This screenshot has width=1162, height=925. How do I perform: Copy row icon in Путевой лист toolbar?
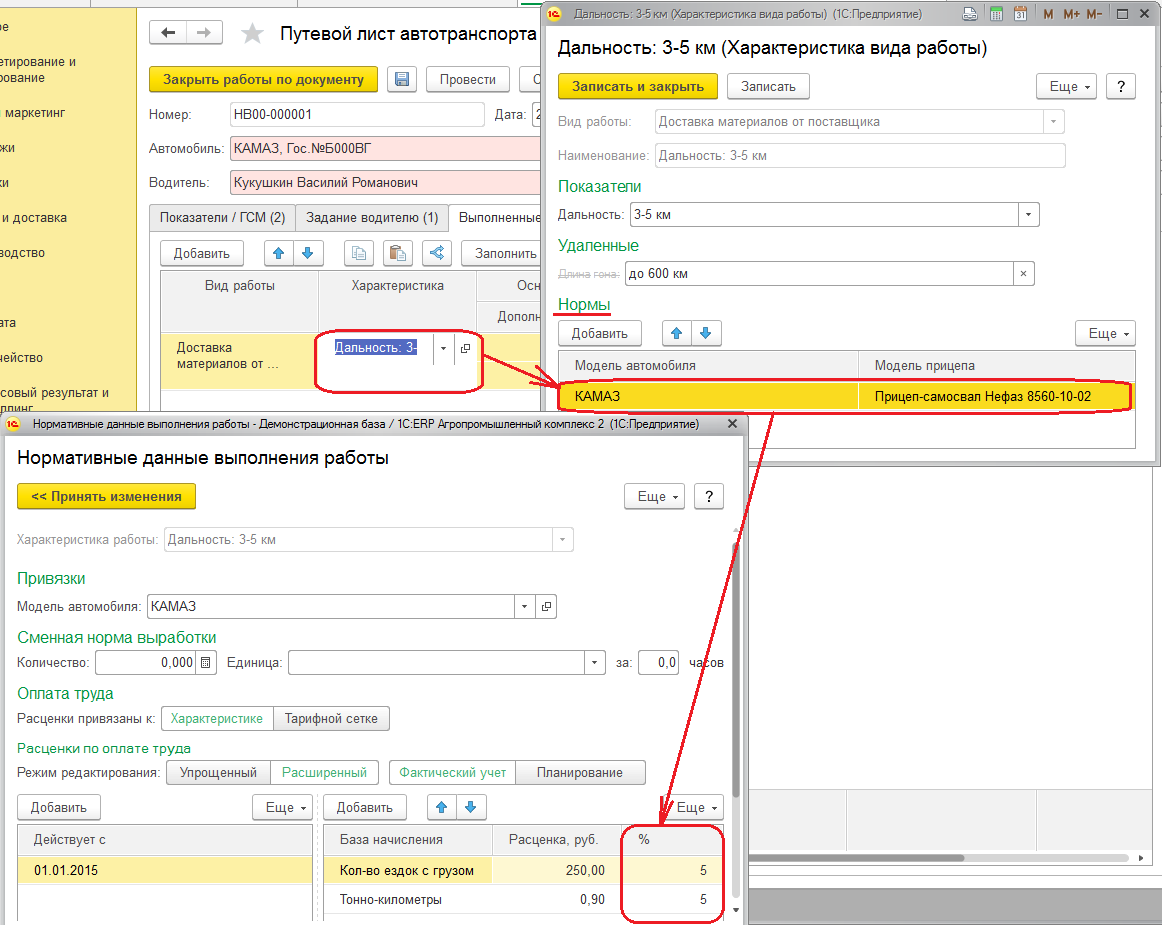[359, 253]
